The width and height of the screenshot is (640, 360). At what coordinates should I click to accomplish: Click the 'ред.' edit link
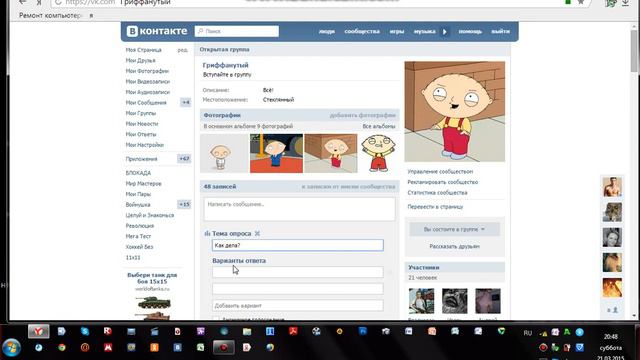182,50
